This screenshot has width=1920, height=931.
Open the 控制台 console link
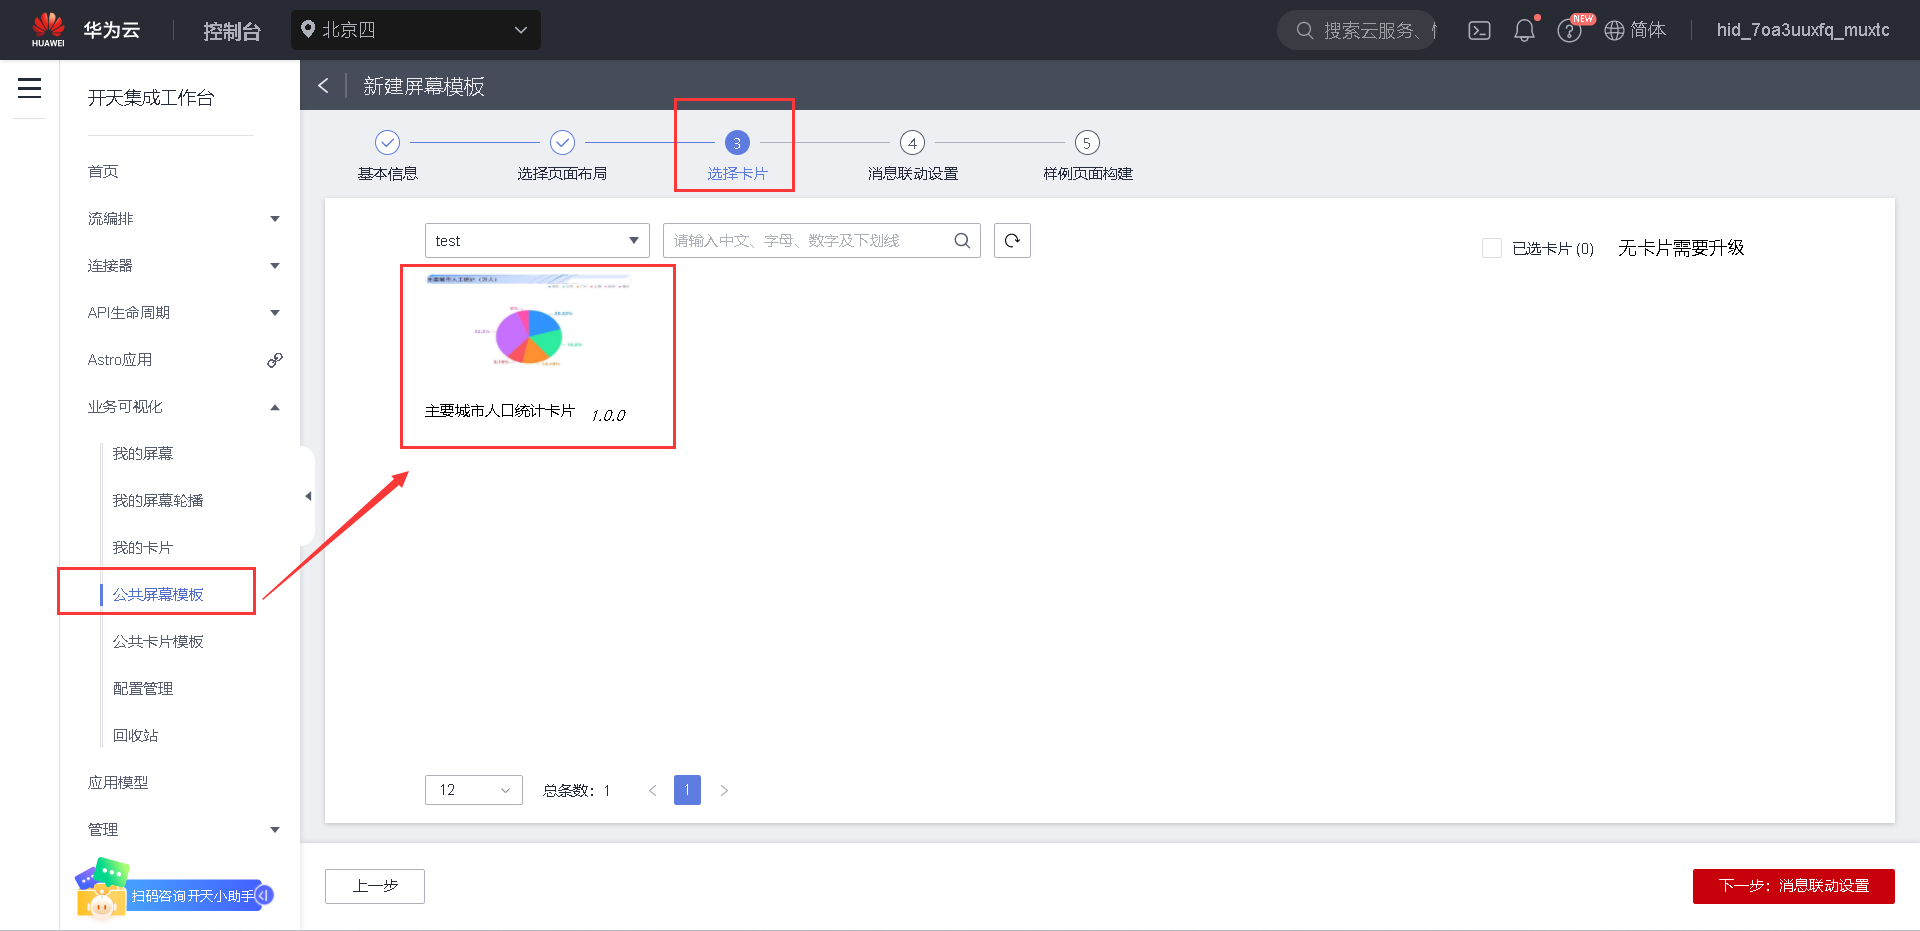click(x=232, y=31)
